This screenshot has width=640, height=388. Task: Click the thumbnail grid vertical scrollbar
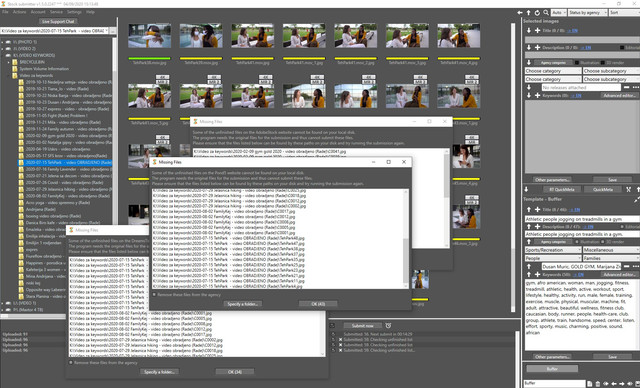(x=513, y=167)
